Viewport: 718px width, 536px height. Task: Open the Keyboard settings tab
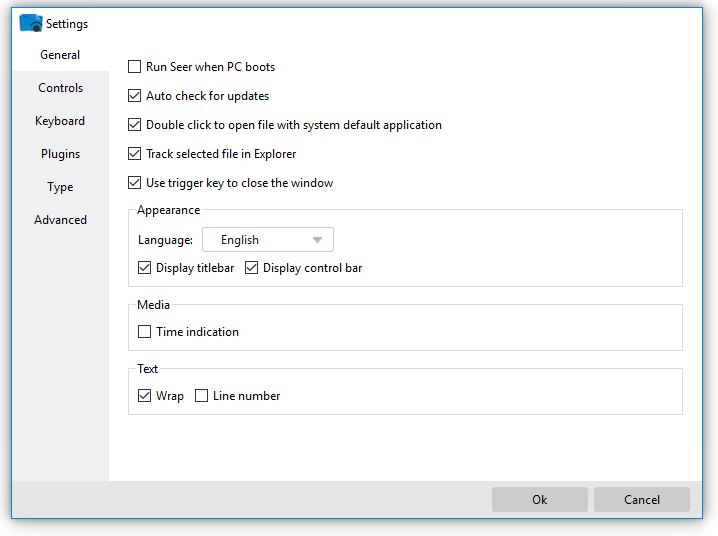coord(60,121)
